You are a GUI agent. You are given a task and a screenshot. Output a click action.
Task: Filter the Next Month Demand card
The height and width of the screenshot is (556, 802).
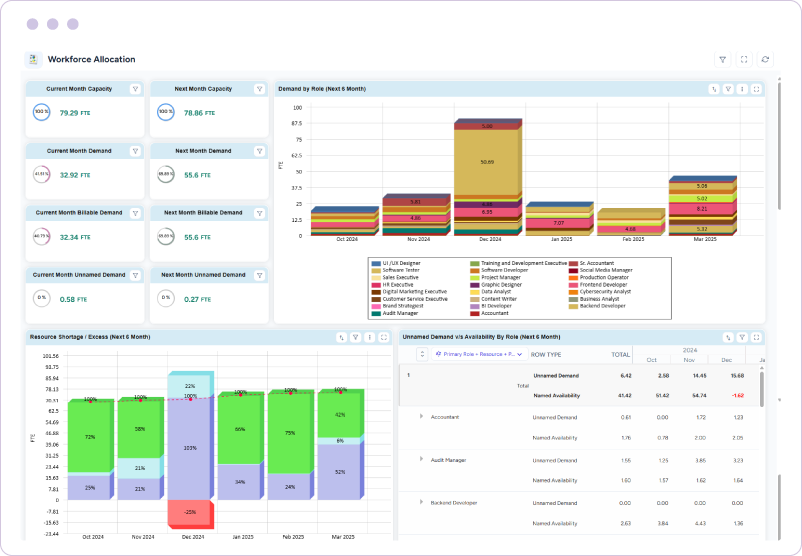point(259,151)
